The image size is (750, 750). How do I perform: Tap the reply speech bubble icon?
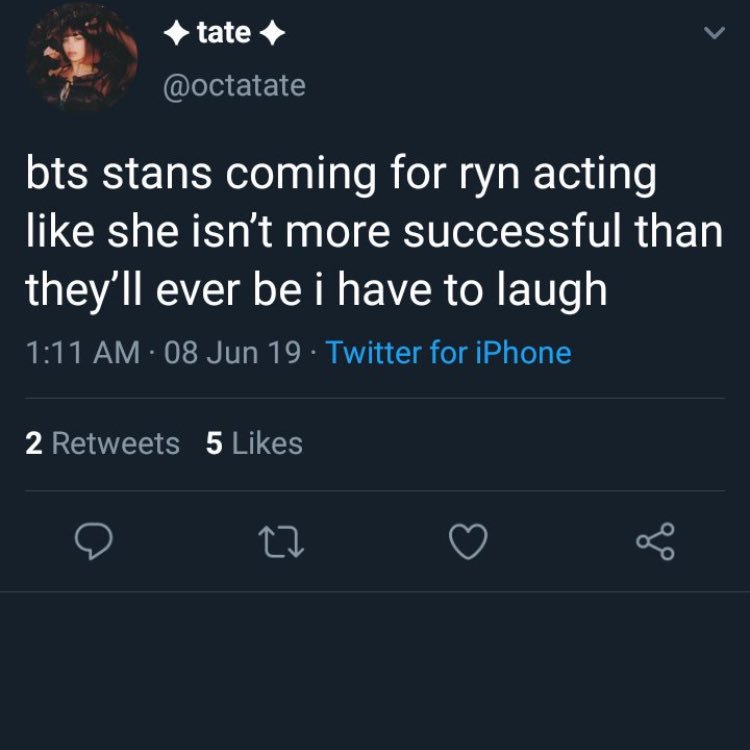94,541
